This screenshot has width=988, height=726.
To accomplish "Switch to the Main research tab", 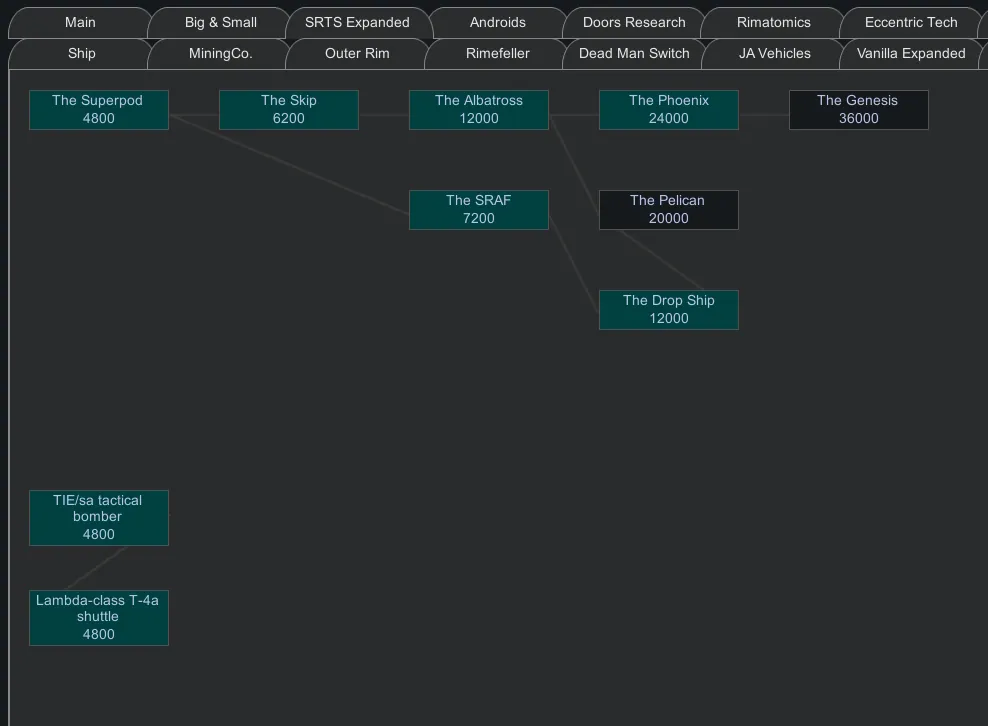I will pos(80,22).
